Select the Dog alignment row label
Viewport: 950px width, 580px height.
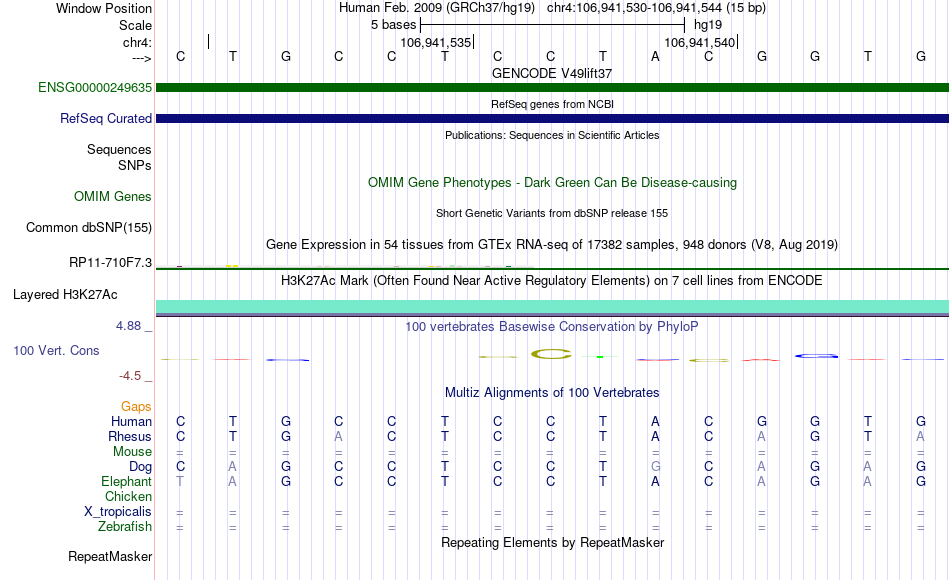tap(140, 467)
